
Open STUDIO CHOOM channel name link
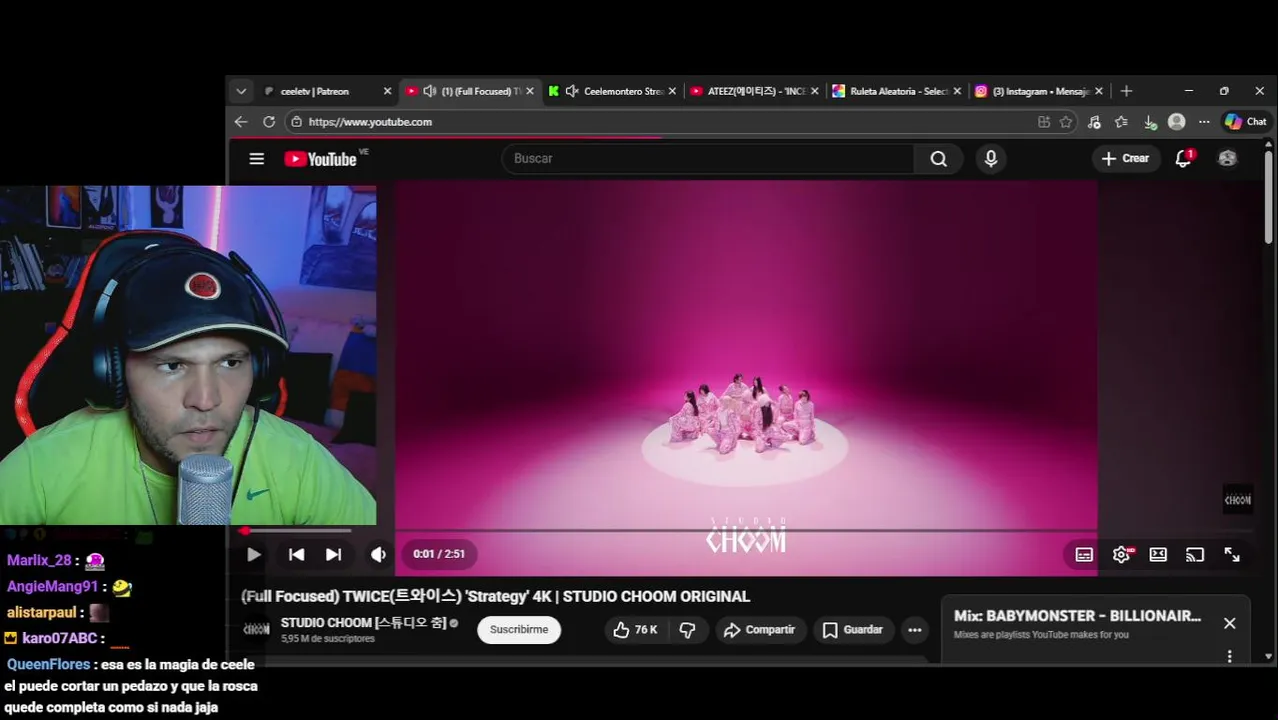(x=363, y=623)
